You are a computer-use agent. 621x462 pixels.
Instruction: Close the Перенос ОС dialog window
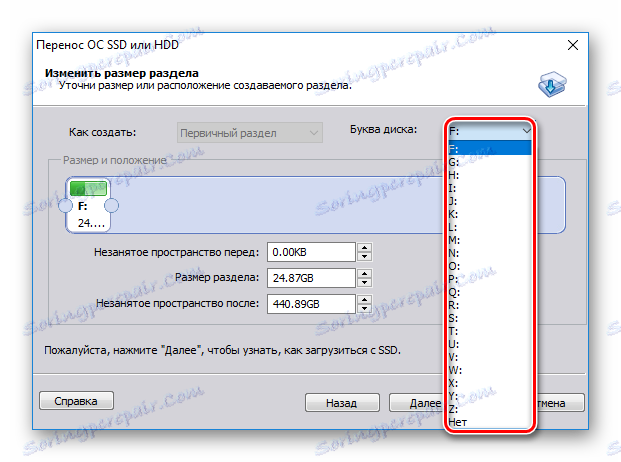tap(573, 45)
